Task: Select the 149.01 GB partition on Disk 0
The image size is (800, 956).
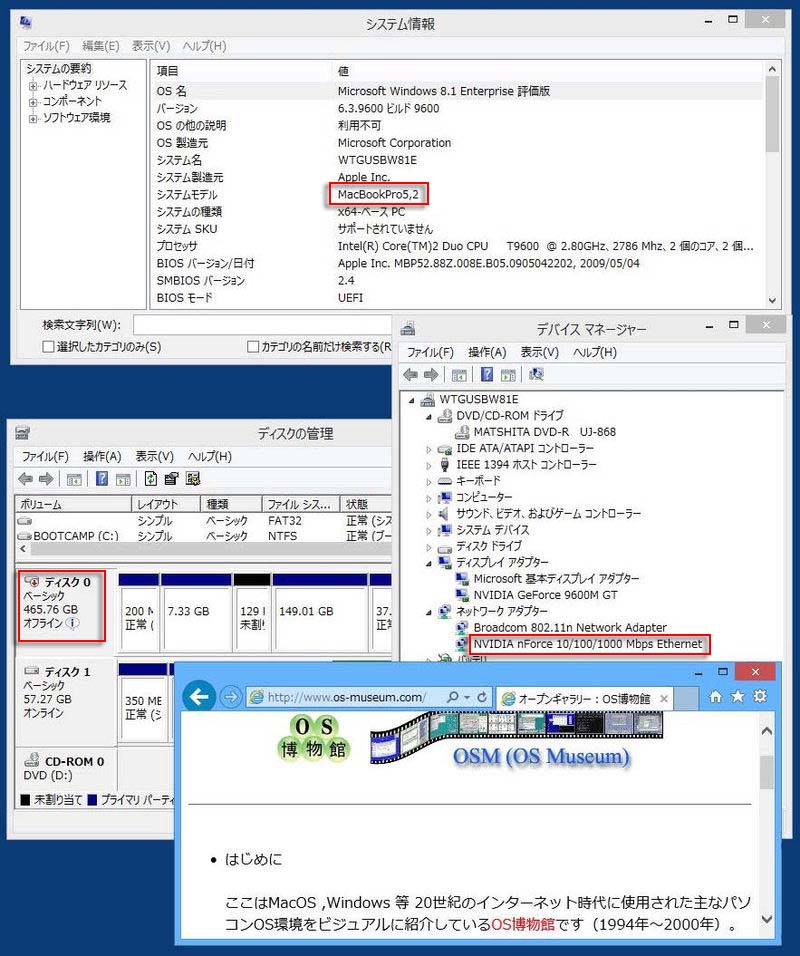Action: [x=320, y=612]
